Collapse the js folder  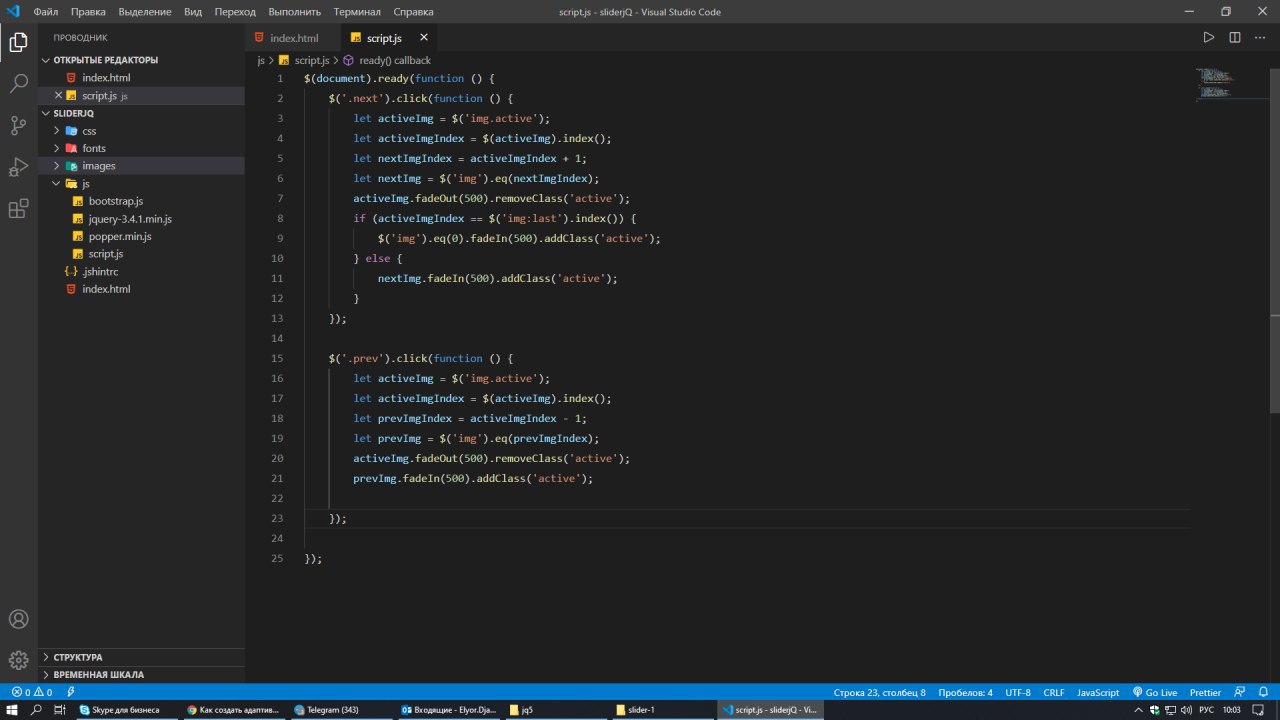(x=85, y=184)
